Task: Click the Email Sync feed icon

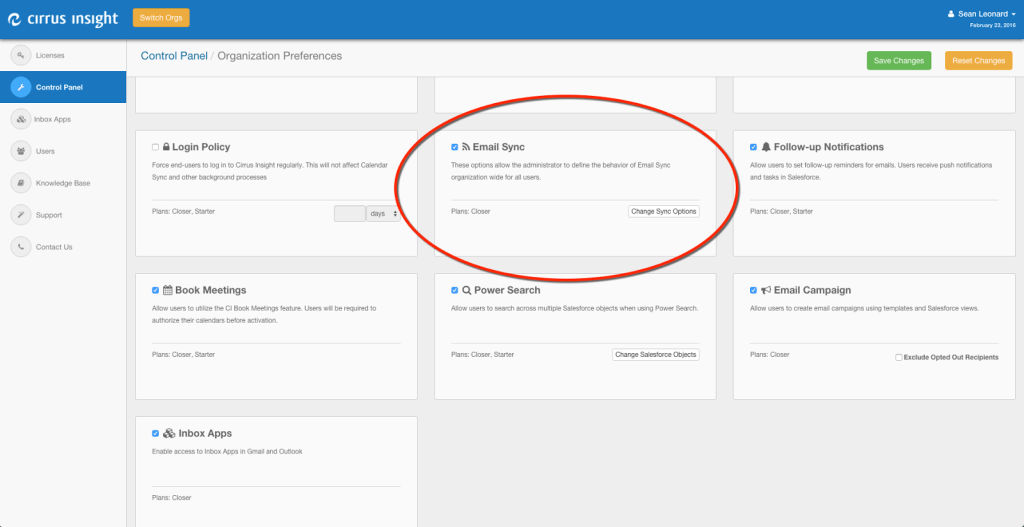Action: click(466, 147)
